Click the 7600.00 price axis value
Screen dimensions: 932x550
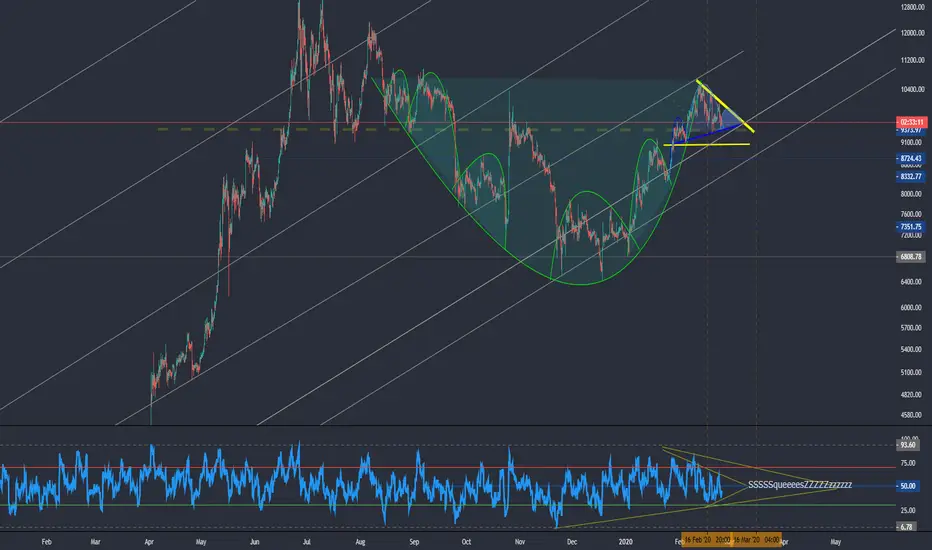tap(911, 214)
